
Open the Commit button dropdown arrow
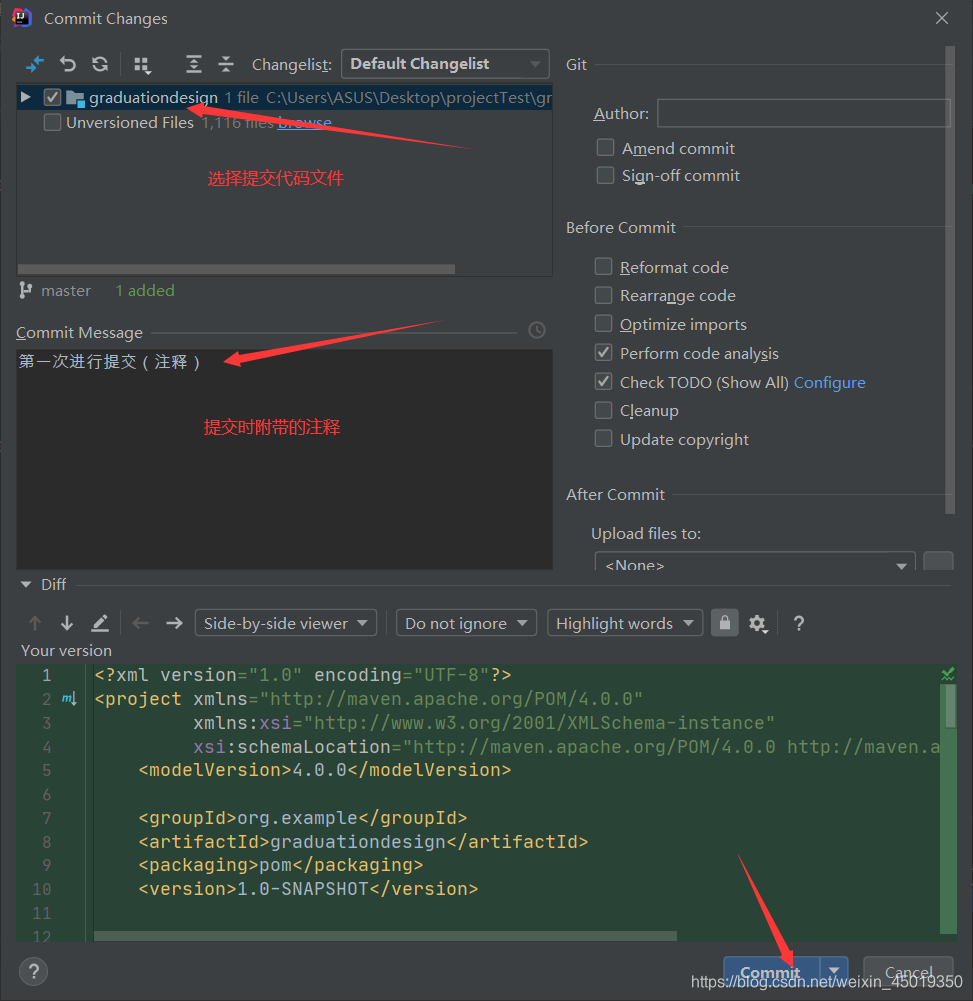click(834, 970)
